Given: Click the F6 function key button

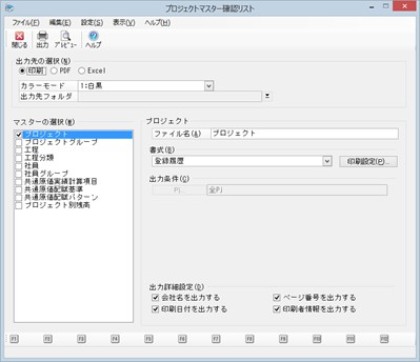Looking at the screenshot, I should (182, 339).
